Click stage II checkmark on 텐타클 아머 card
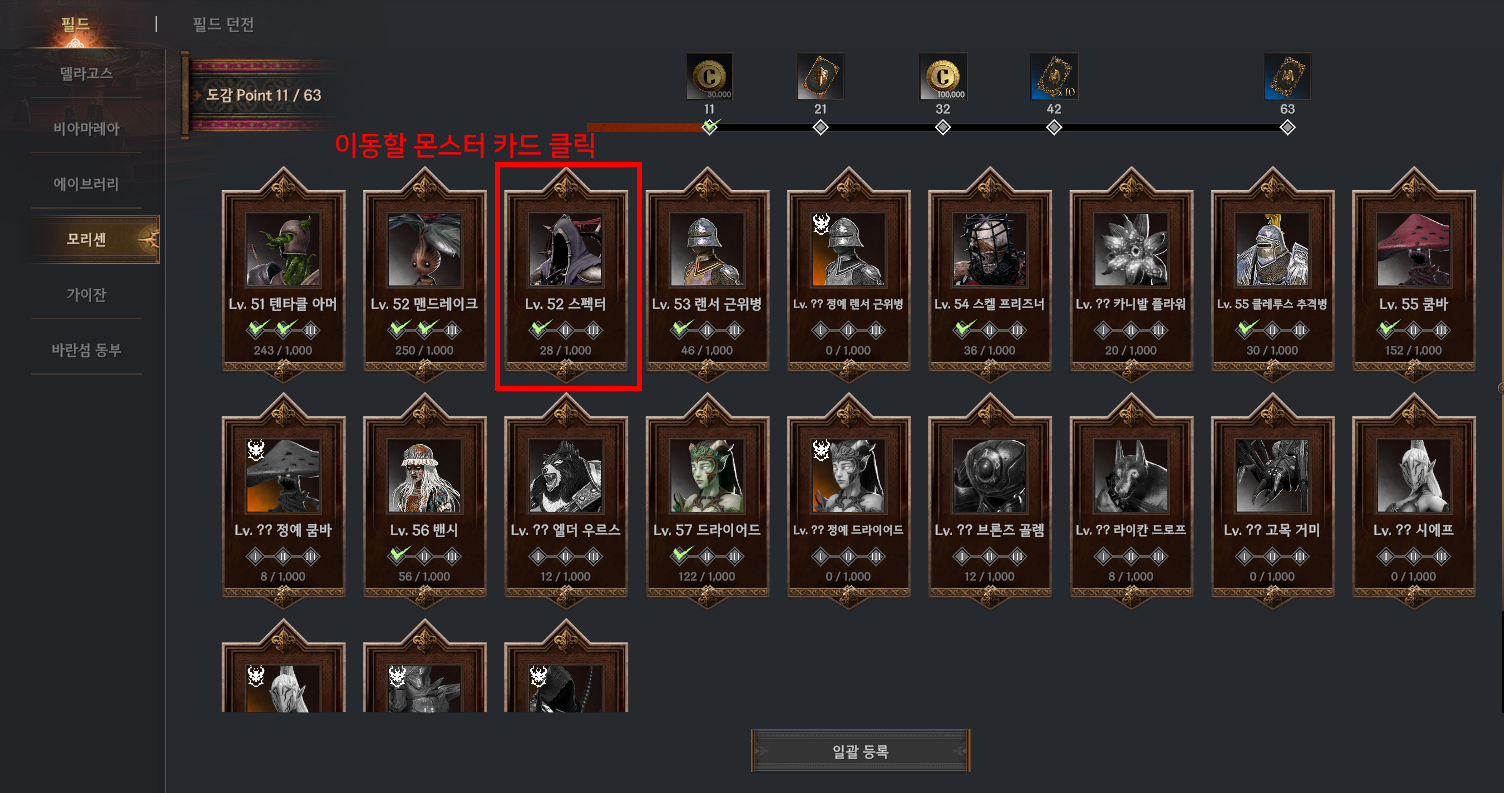 coord(284,329)
